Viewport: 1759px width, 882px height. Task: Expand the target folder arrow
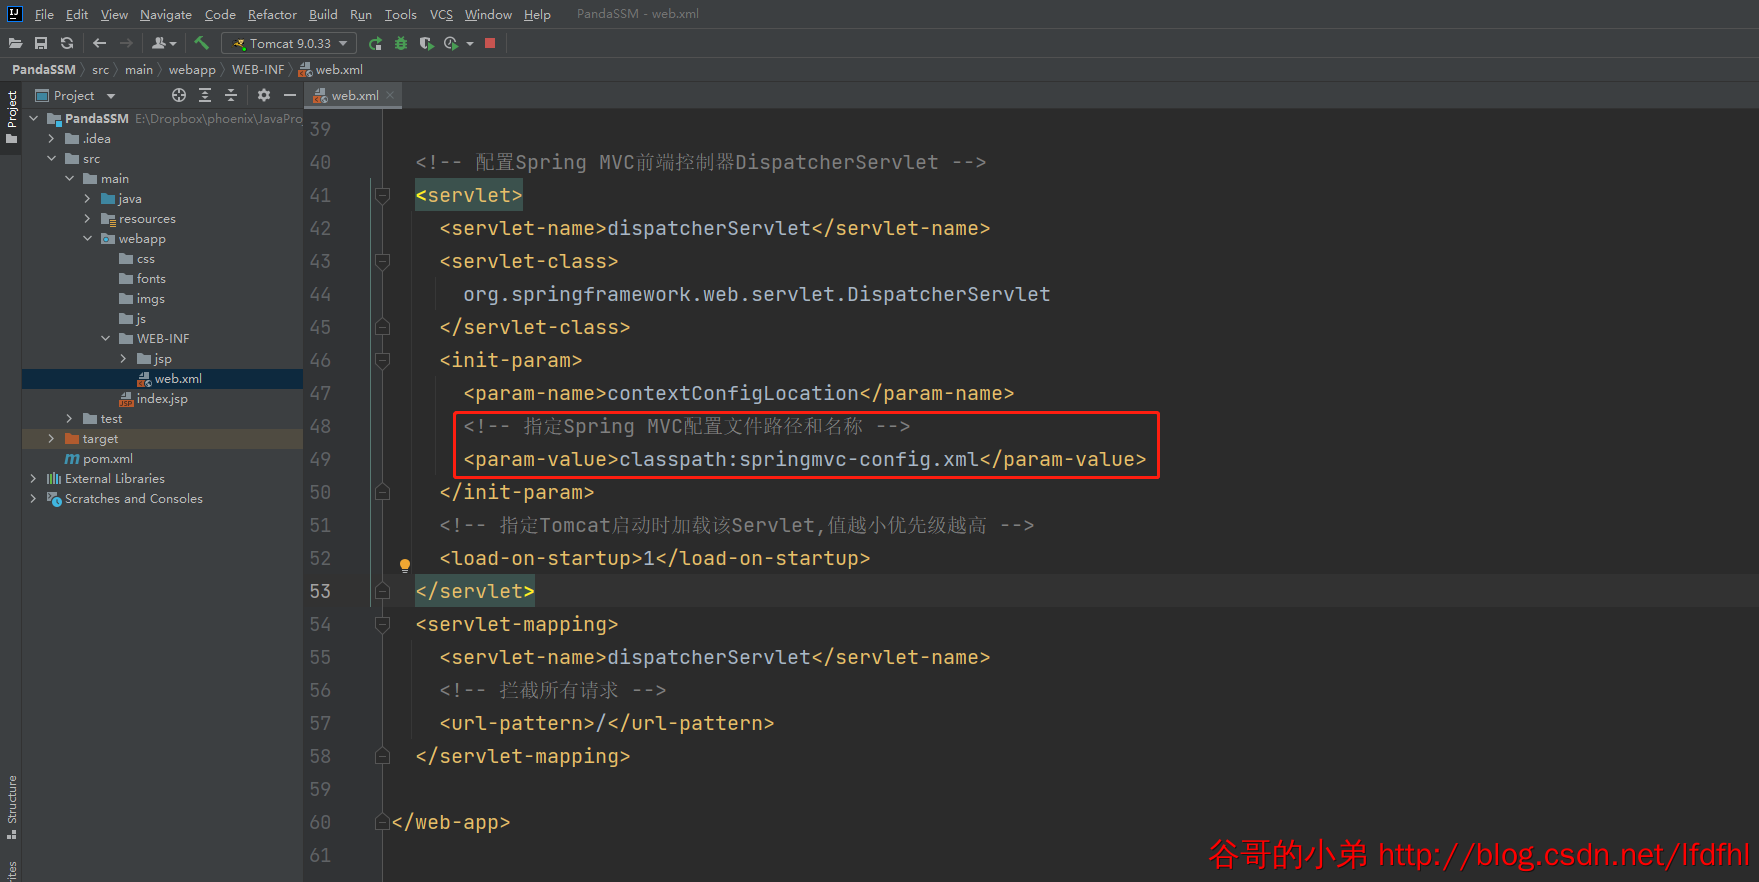52,439
